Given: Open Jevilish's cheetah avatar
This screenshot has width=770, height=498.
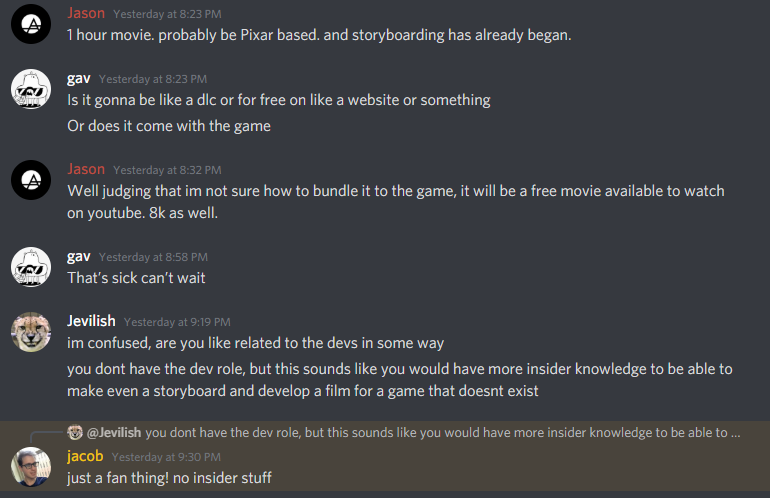Looking at the screenshot, I should [31, 332].
